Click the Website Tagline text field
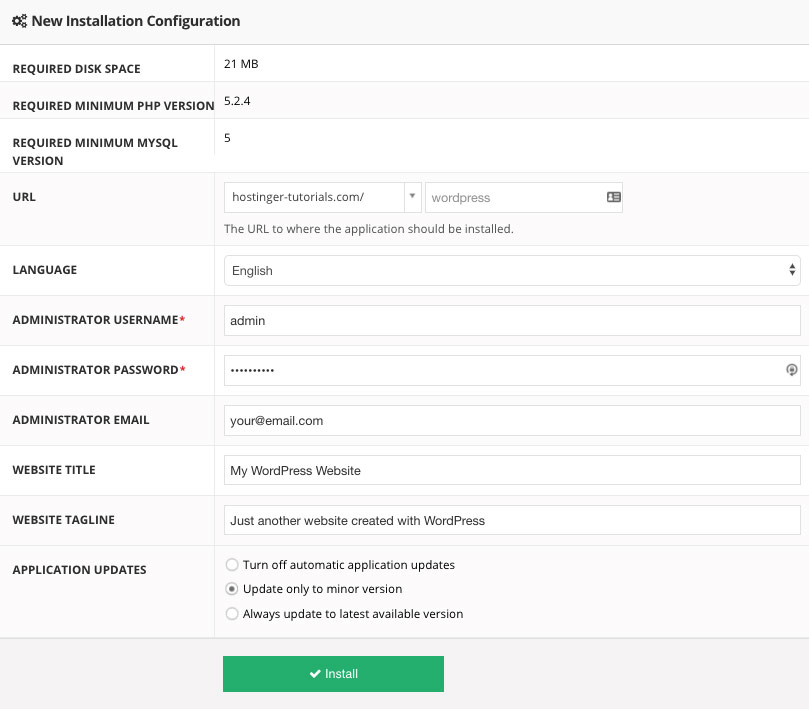809x709 pixels. [512, 521]
